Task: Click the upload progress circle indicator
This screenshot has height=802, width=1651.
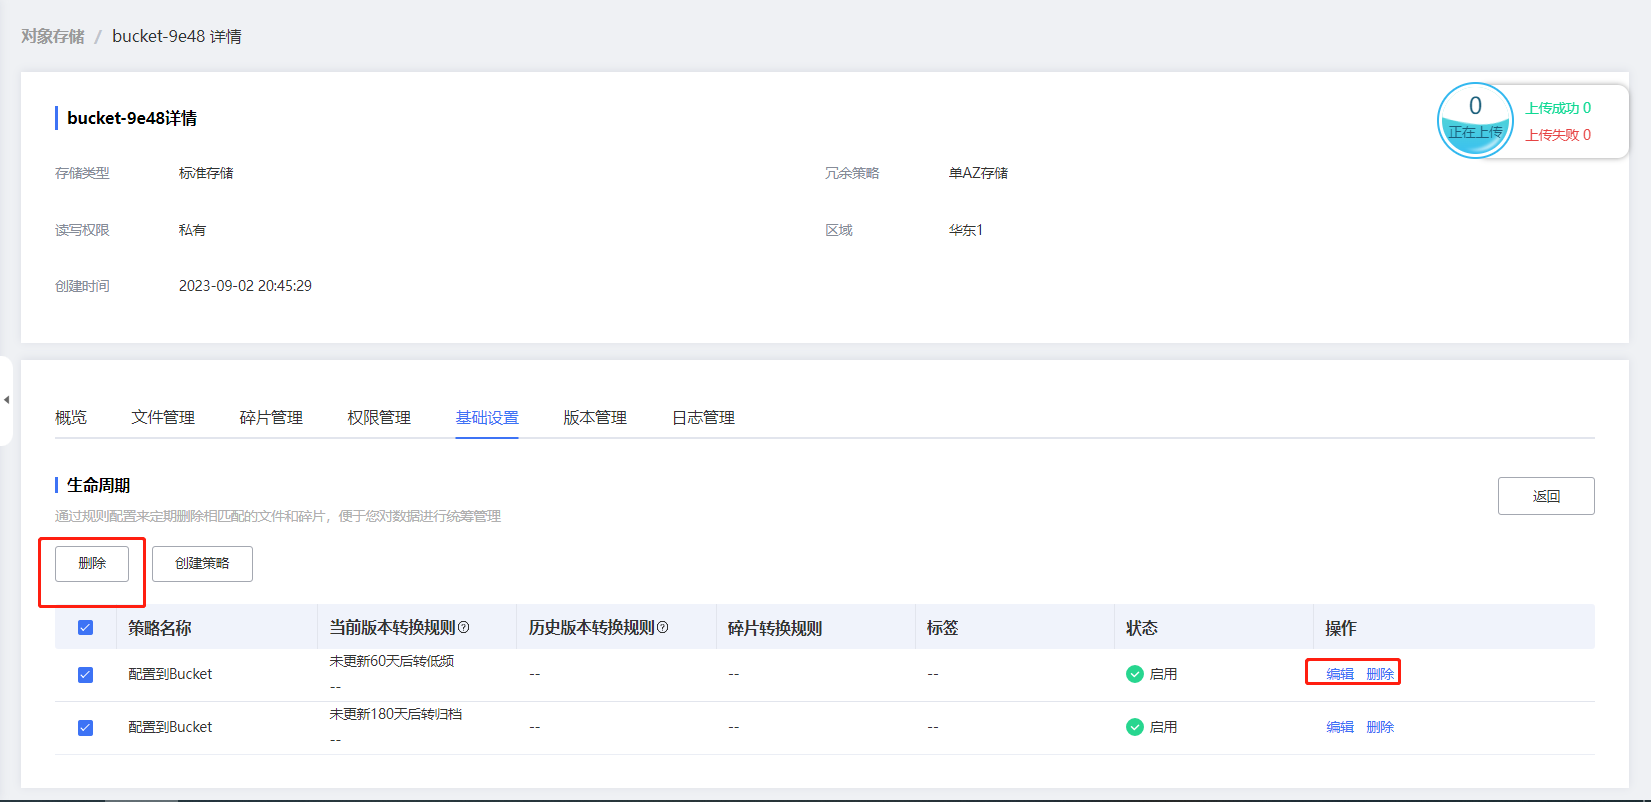Action: point(1475,121)
